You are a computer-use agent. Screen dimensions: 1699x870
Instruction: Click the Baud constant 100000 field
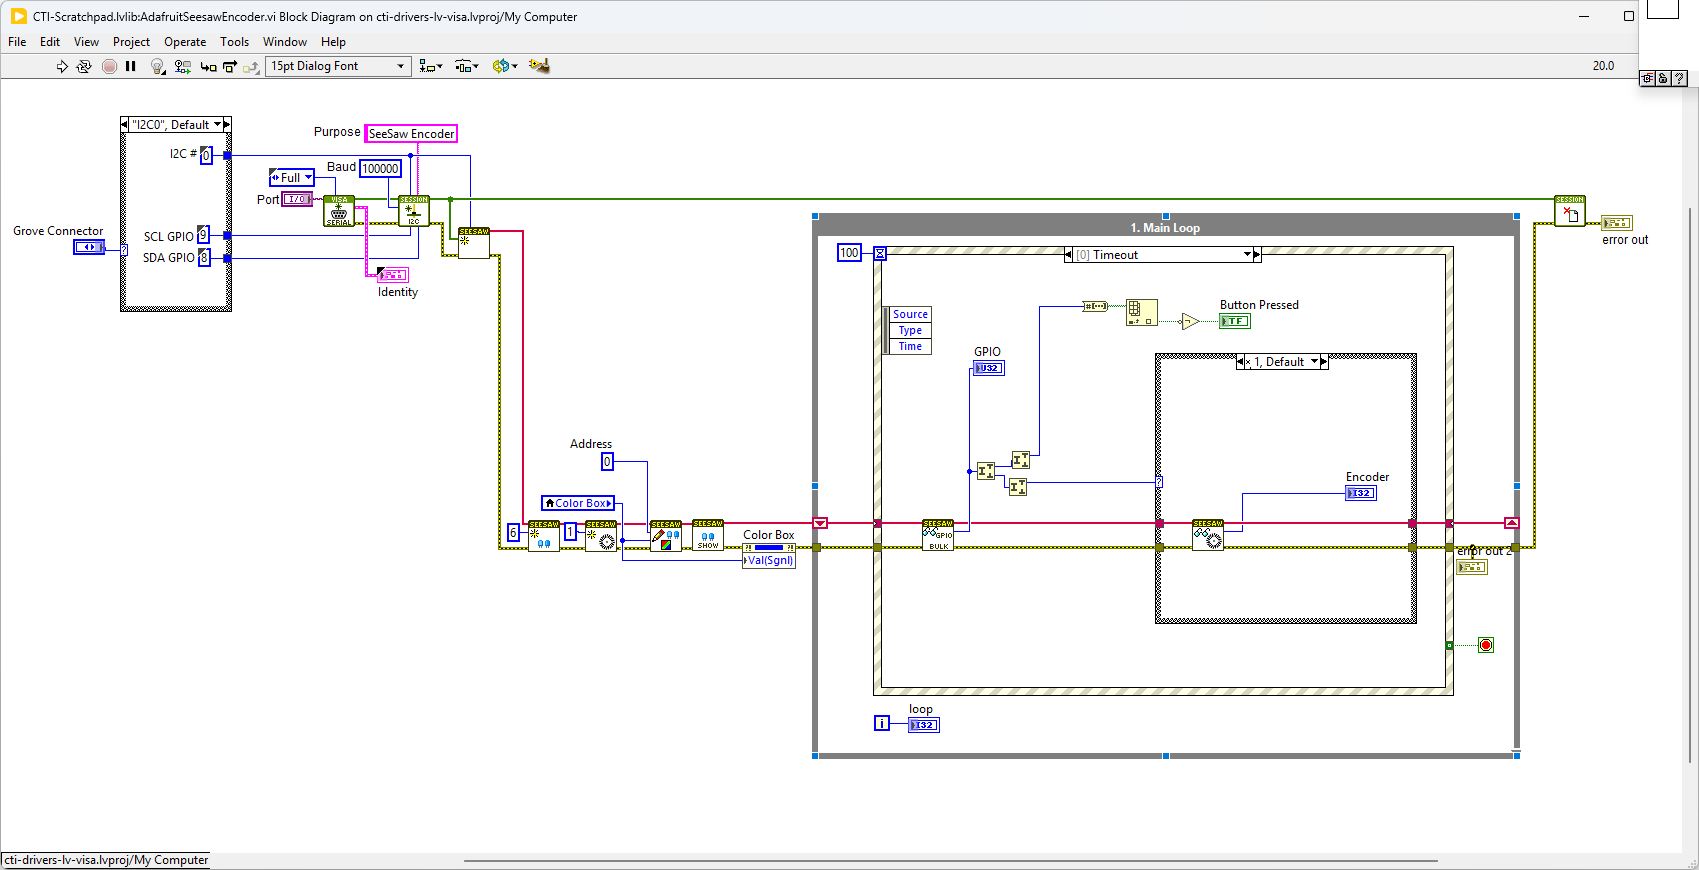(x=380, y=169)
